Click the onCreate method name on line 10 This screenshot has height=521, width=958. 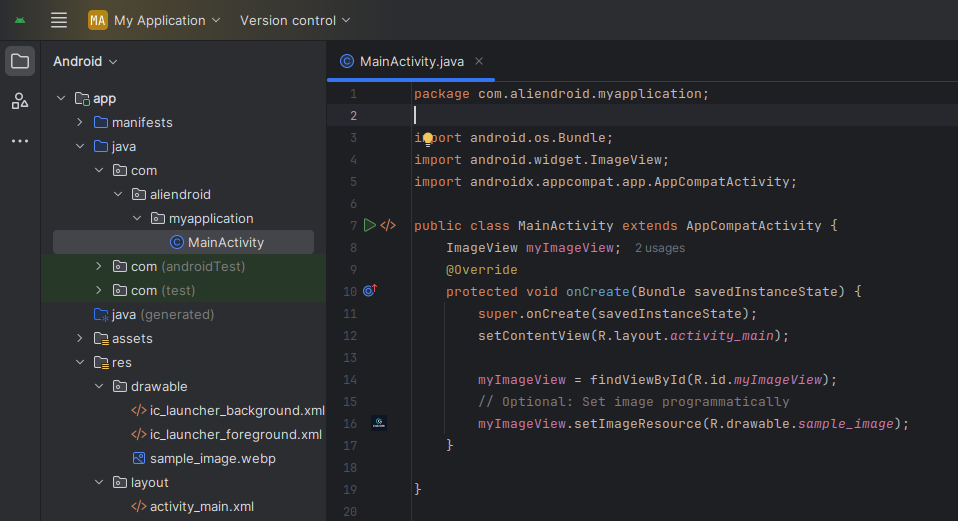coord(598,291)
